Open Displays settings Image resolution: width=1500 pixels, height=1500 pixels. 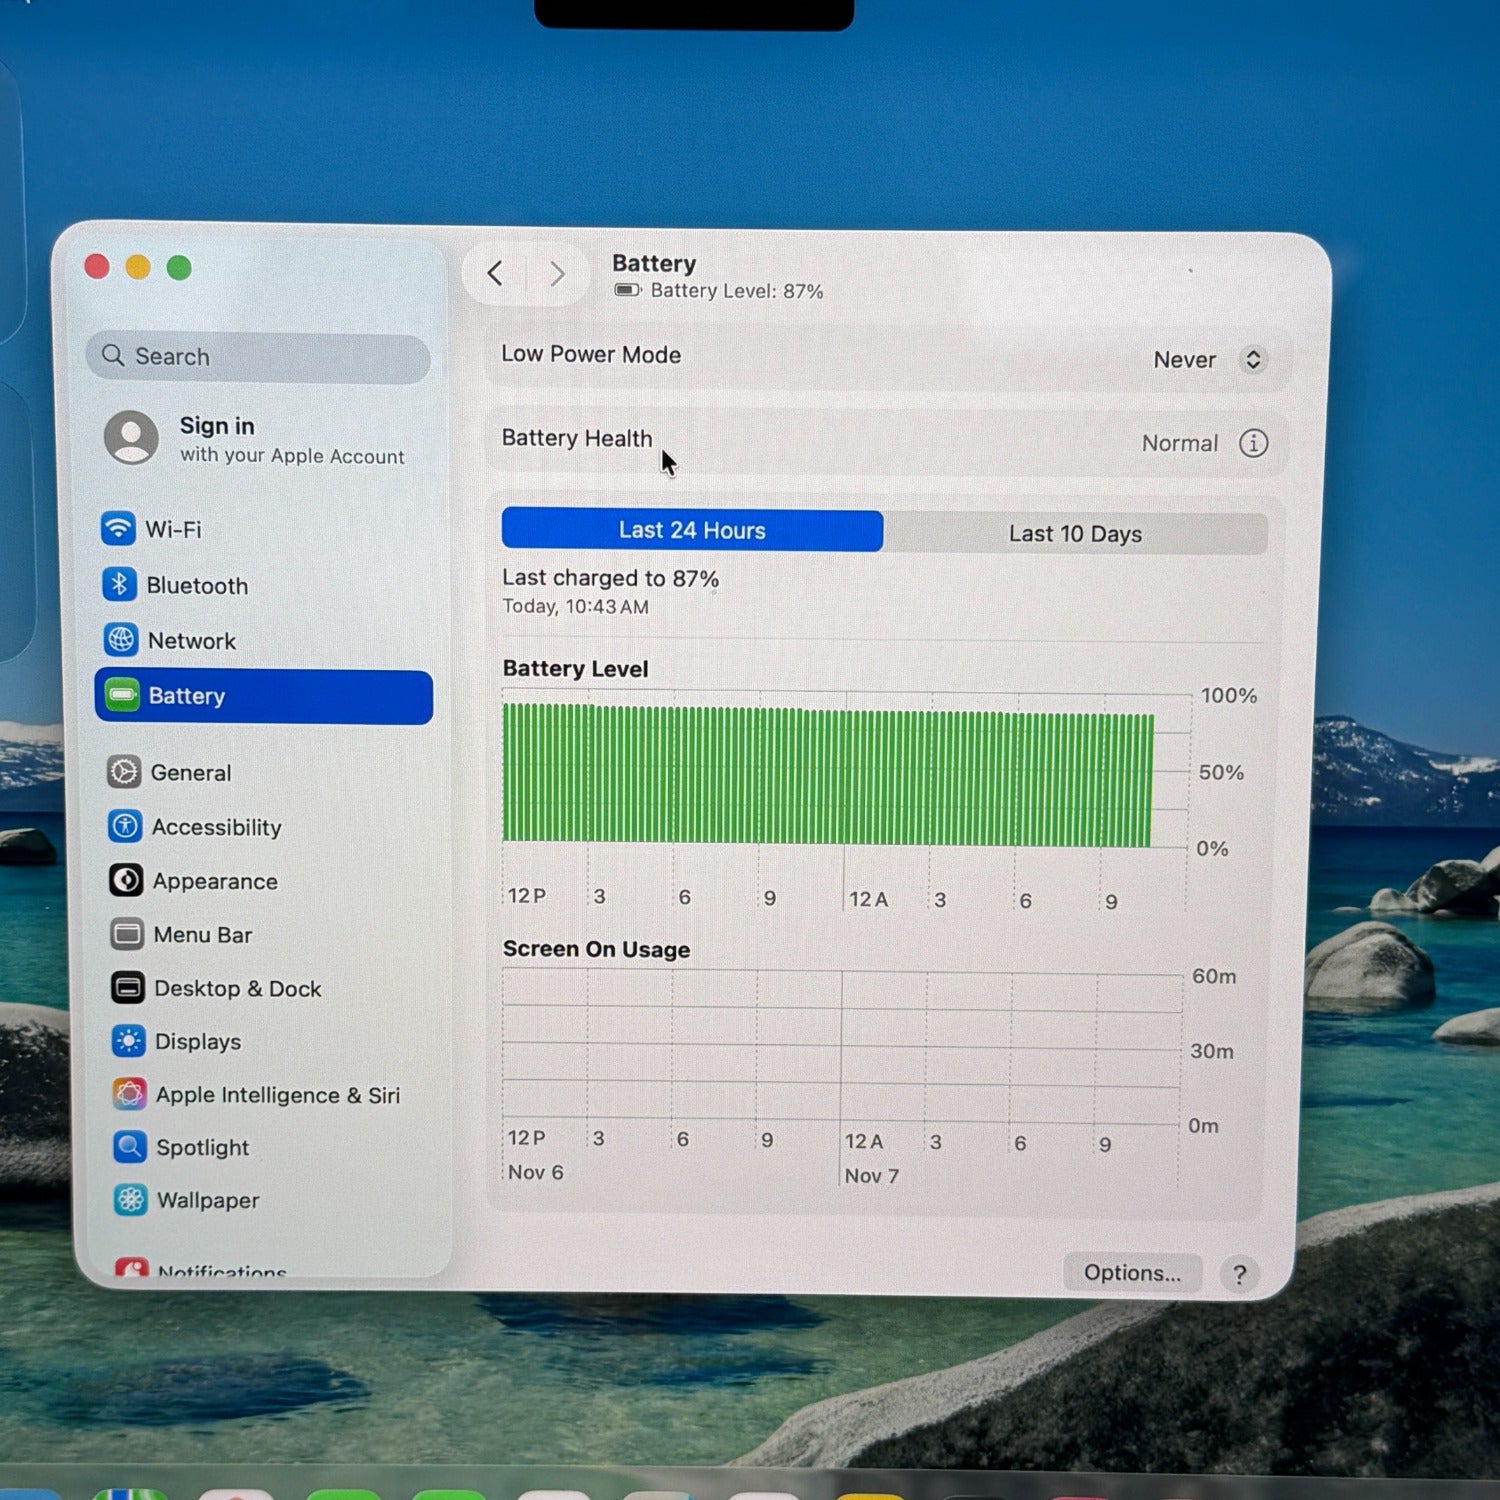197,1041
